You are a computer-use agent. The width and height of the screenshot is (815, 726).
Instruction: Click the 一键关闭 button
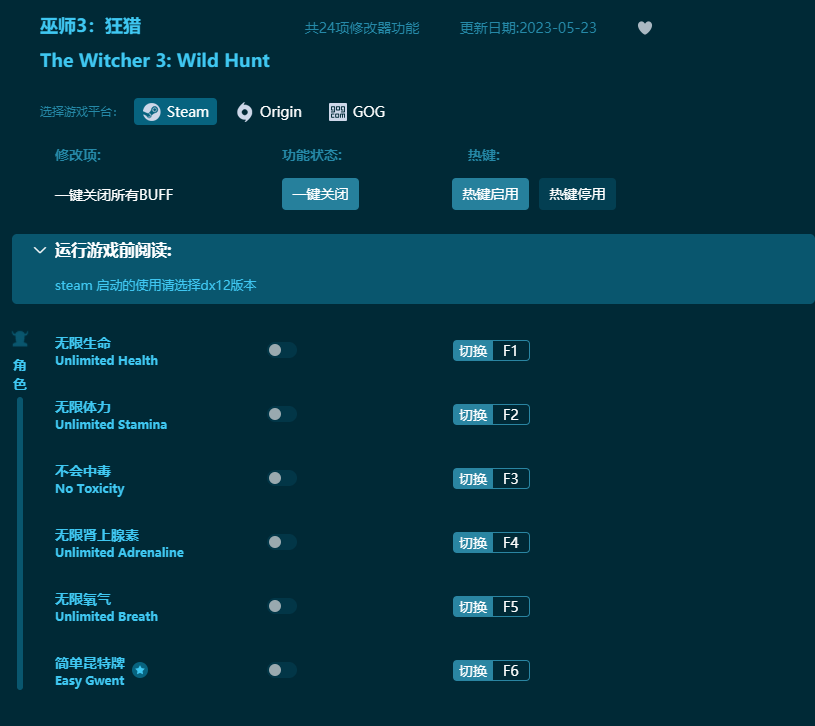pyautogui.click(x=320, y=194)
